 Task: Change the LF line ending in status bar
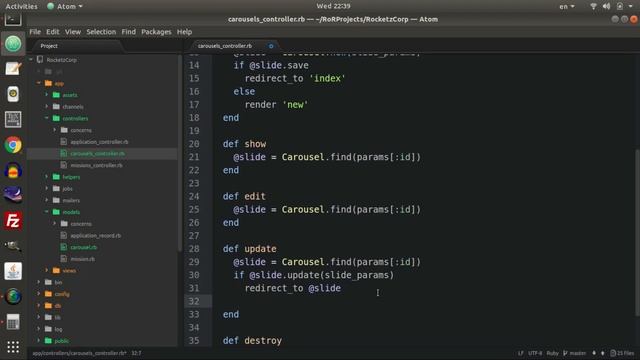(x=520, y=353)
